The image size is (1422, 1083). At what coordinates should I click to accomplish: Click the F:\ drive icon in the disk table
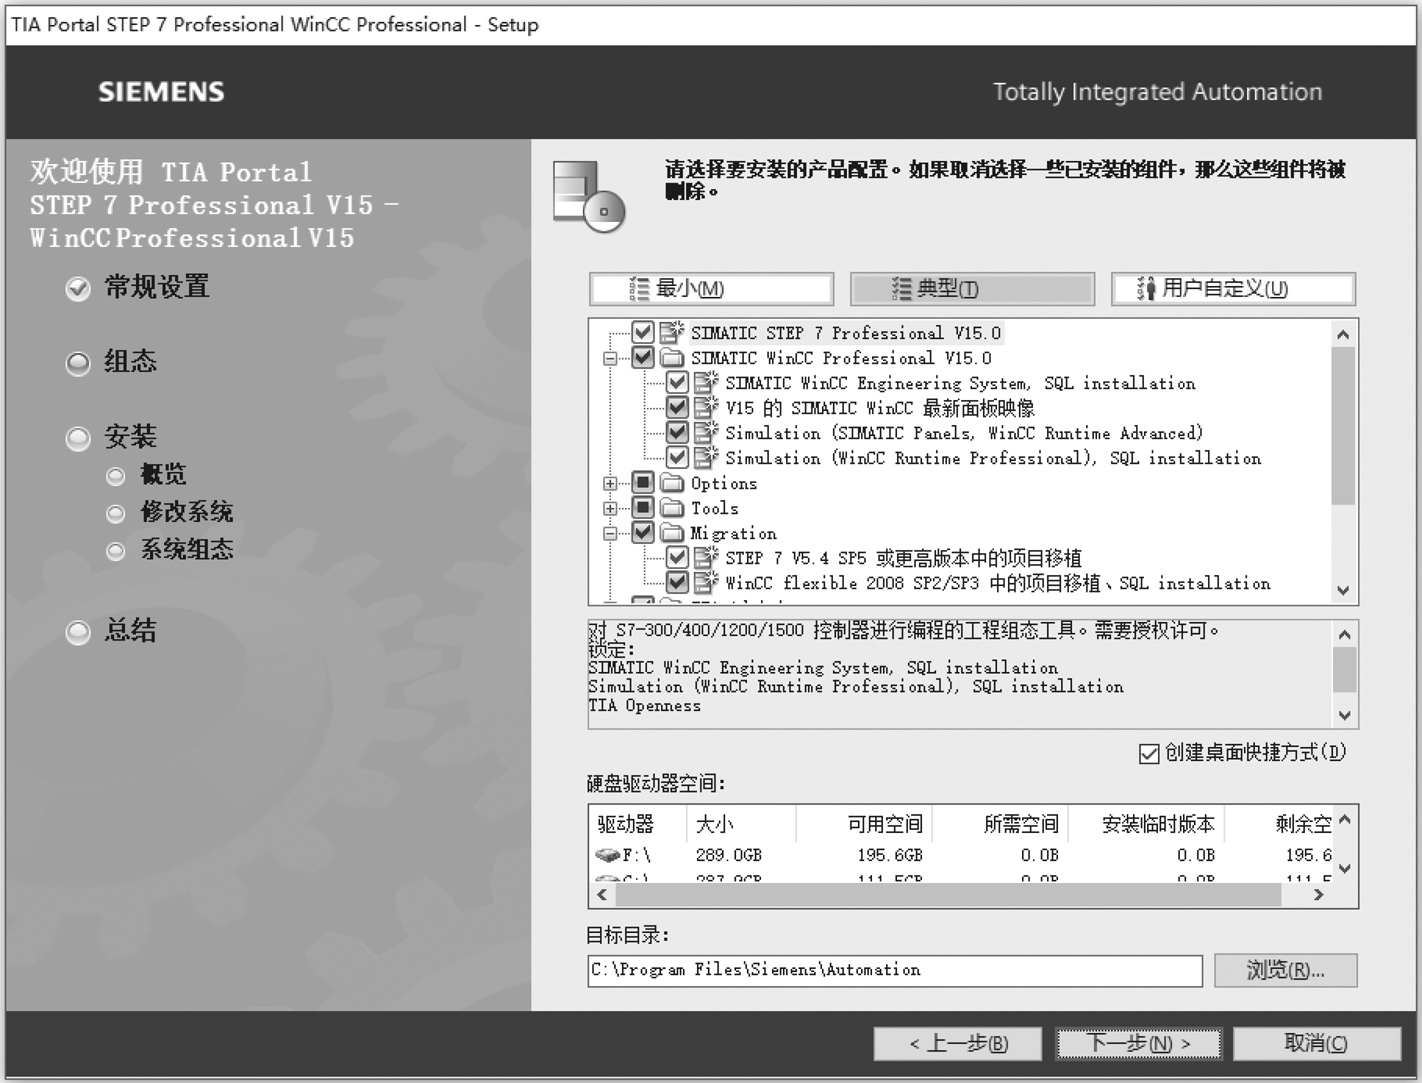tap(607, 855)
